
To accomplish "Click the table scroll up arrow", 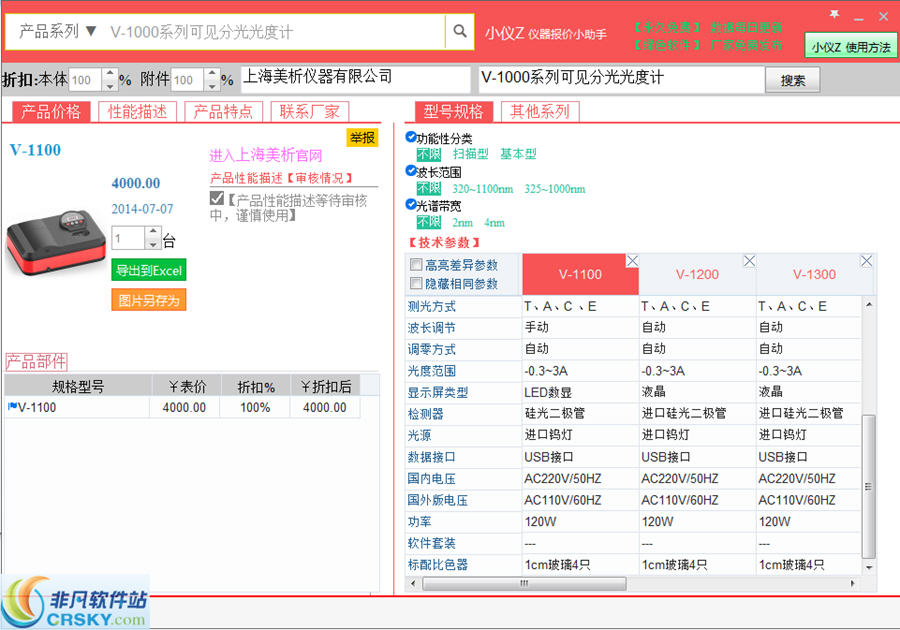I will [868, 305].
